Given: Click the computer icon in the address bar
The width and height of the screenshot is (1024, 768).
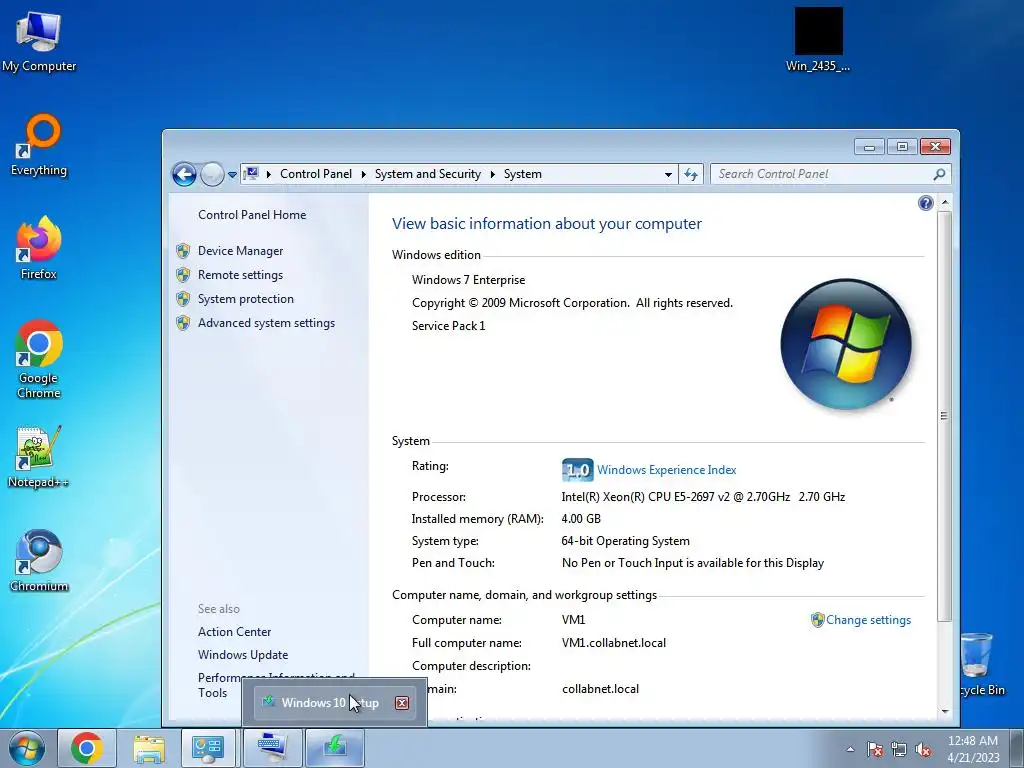Looking at the screenshot, I should (251, 174).
